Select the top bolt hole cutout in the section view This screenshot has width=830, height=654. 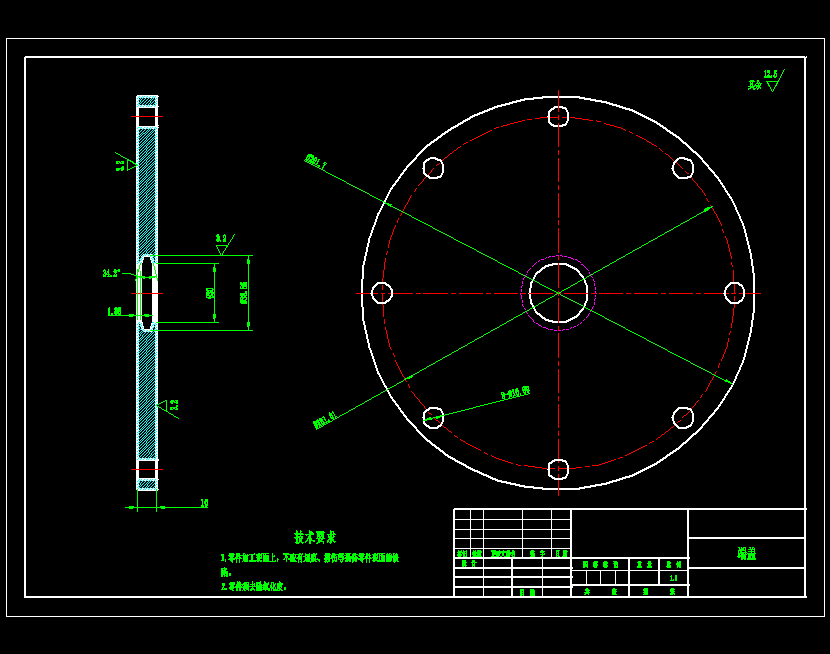147,116
